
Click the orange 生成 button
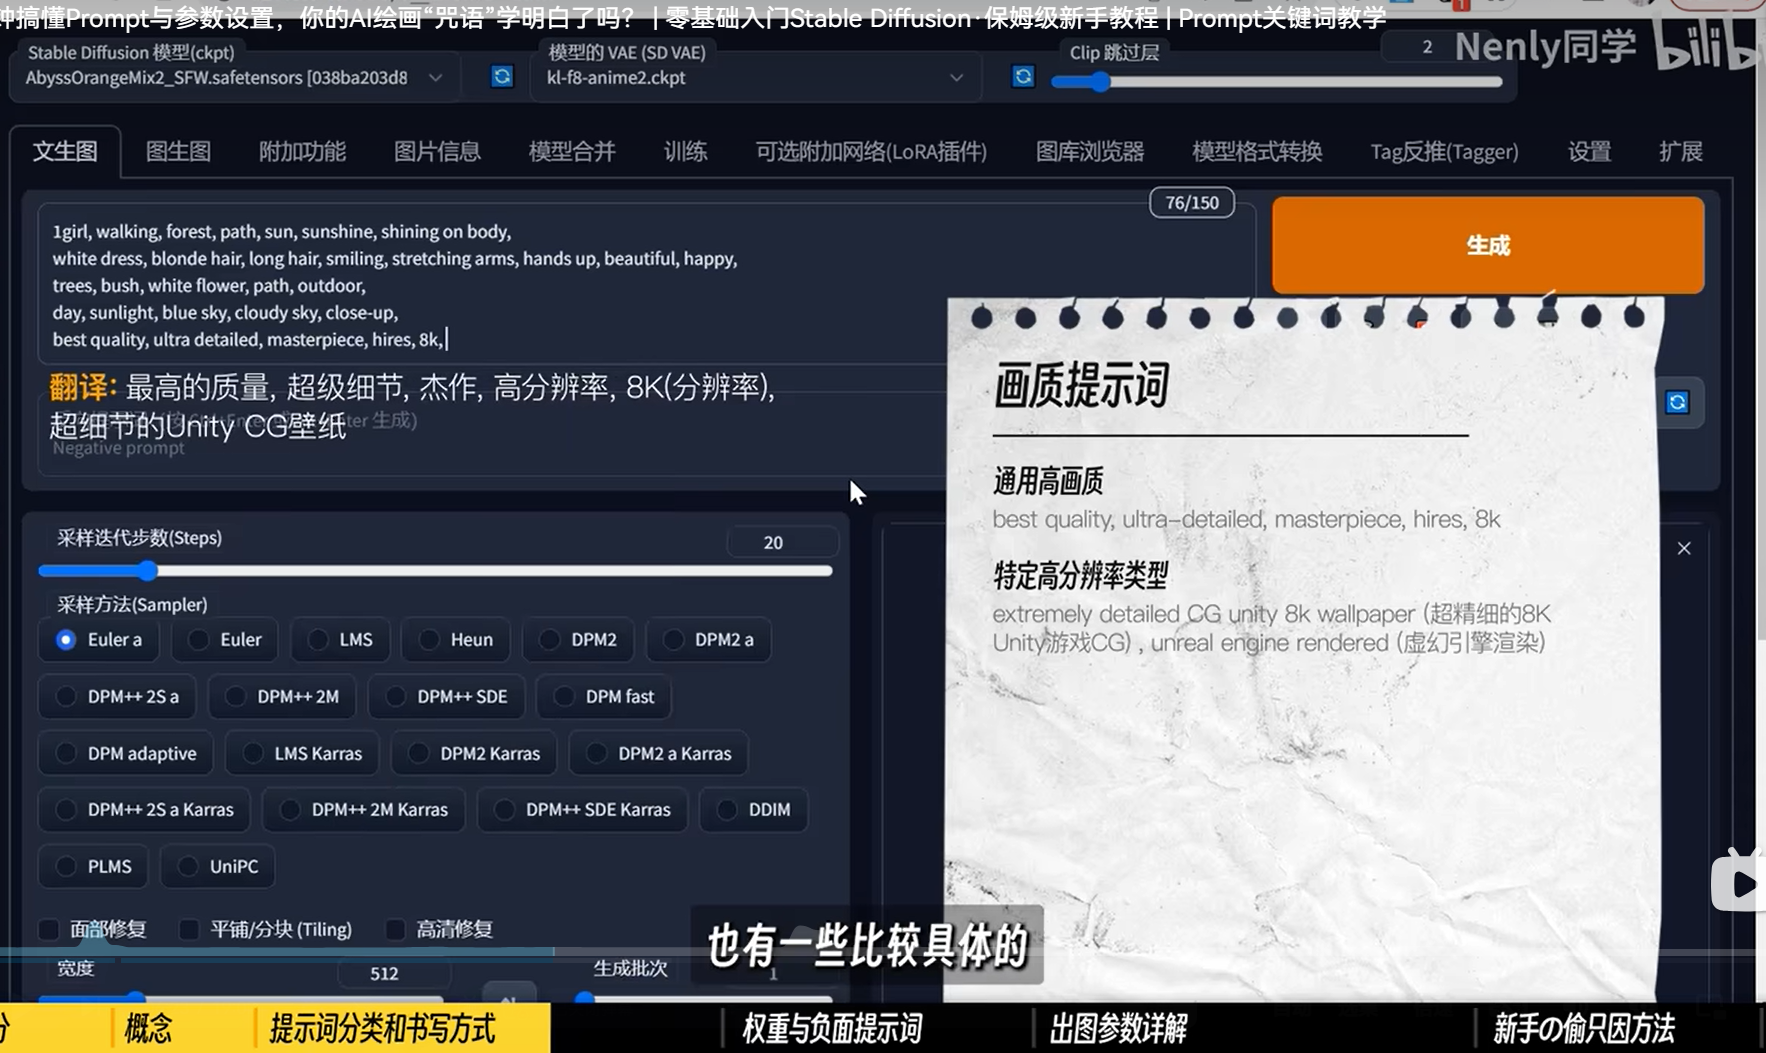[1487, 245]
